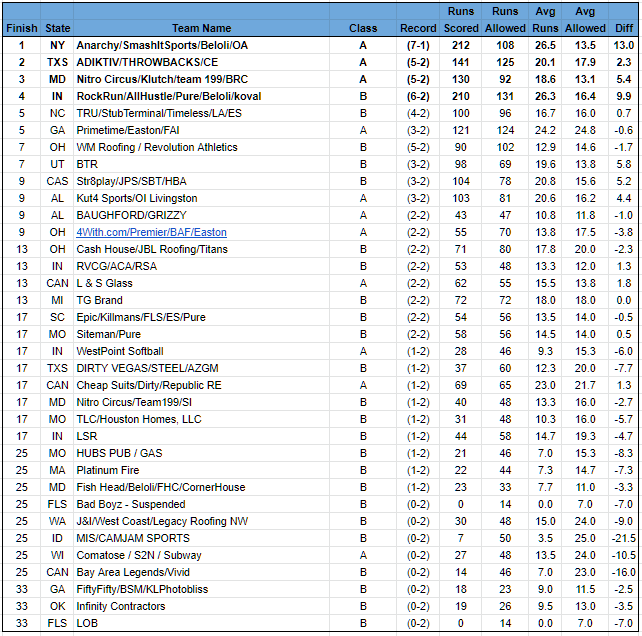Select J&I/West Coast/Legacy Roofing NW cell

[x=201, y=521]
